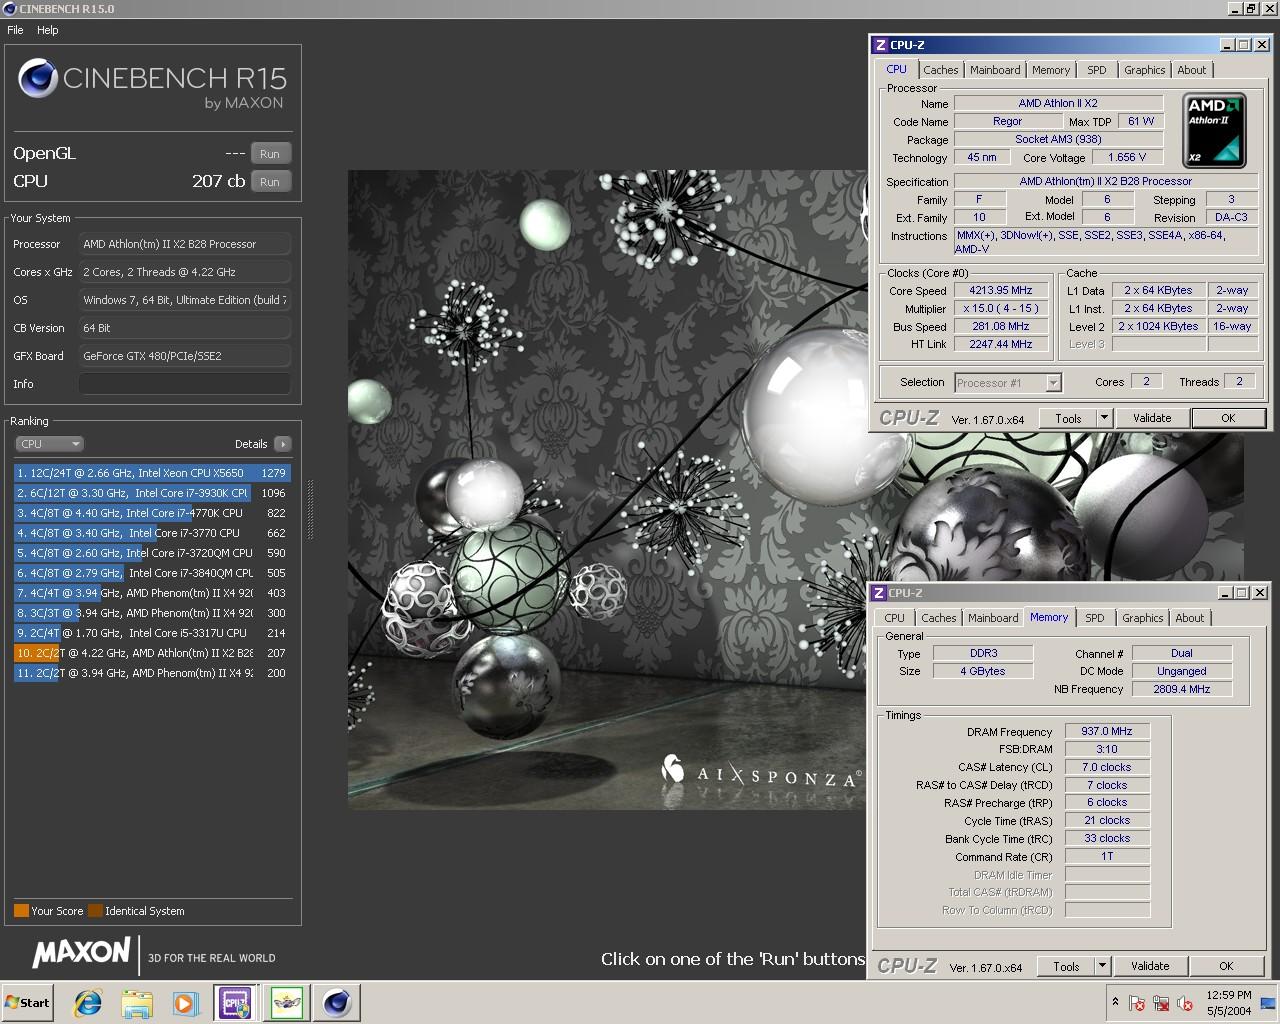Select ranking row 3C/3T AMD Phenom II X4
1280x1024 pixels.
152,613
